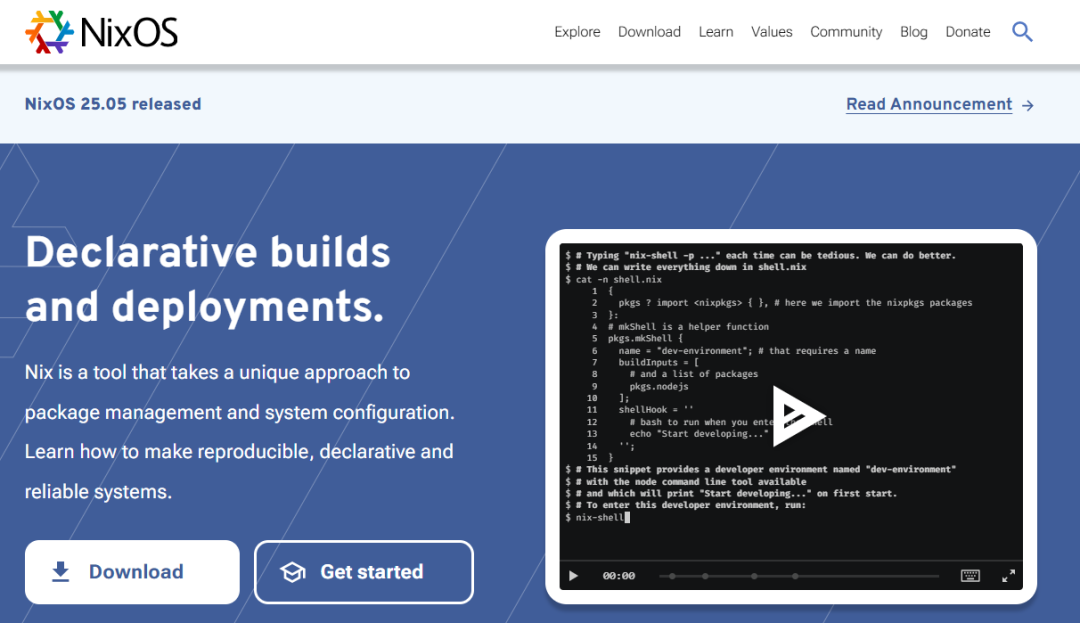Go to the Download nav item
1080x623 pixels.
pos(649,32)
